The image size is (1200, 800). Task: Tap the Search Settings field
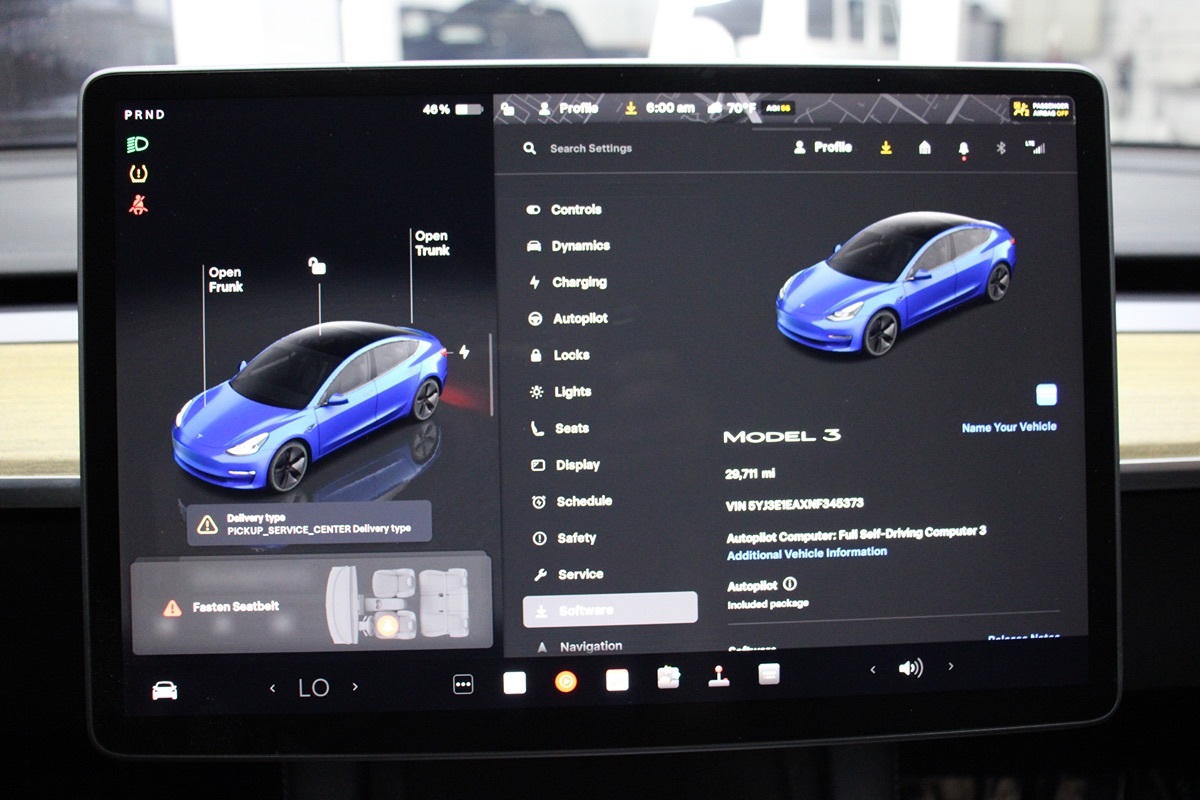[590, 148]
